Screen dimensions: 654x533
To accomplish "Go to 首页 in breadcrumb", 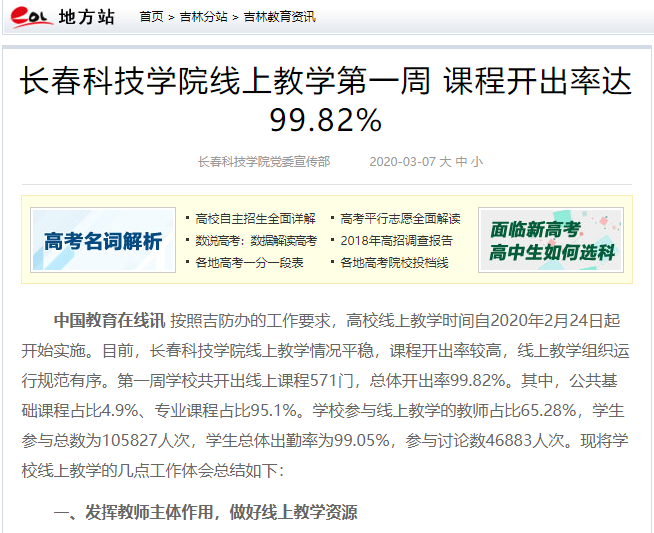I will pos(151,17).
